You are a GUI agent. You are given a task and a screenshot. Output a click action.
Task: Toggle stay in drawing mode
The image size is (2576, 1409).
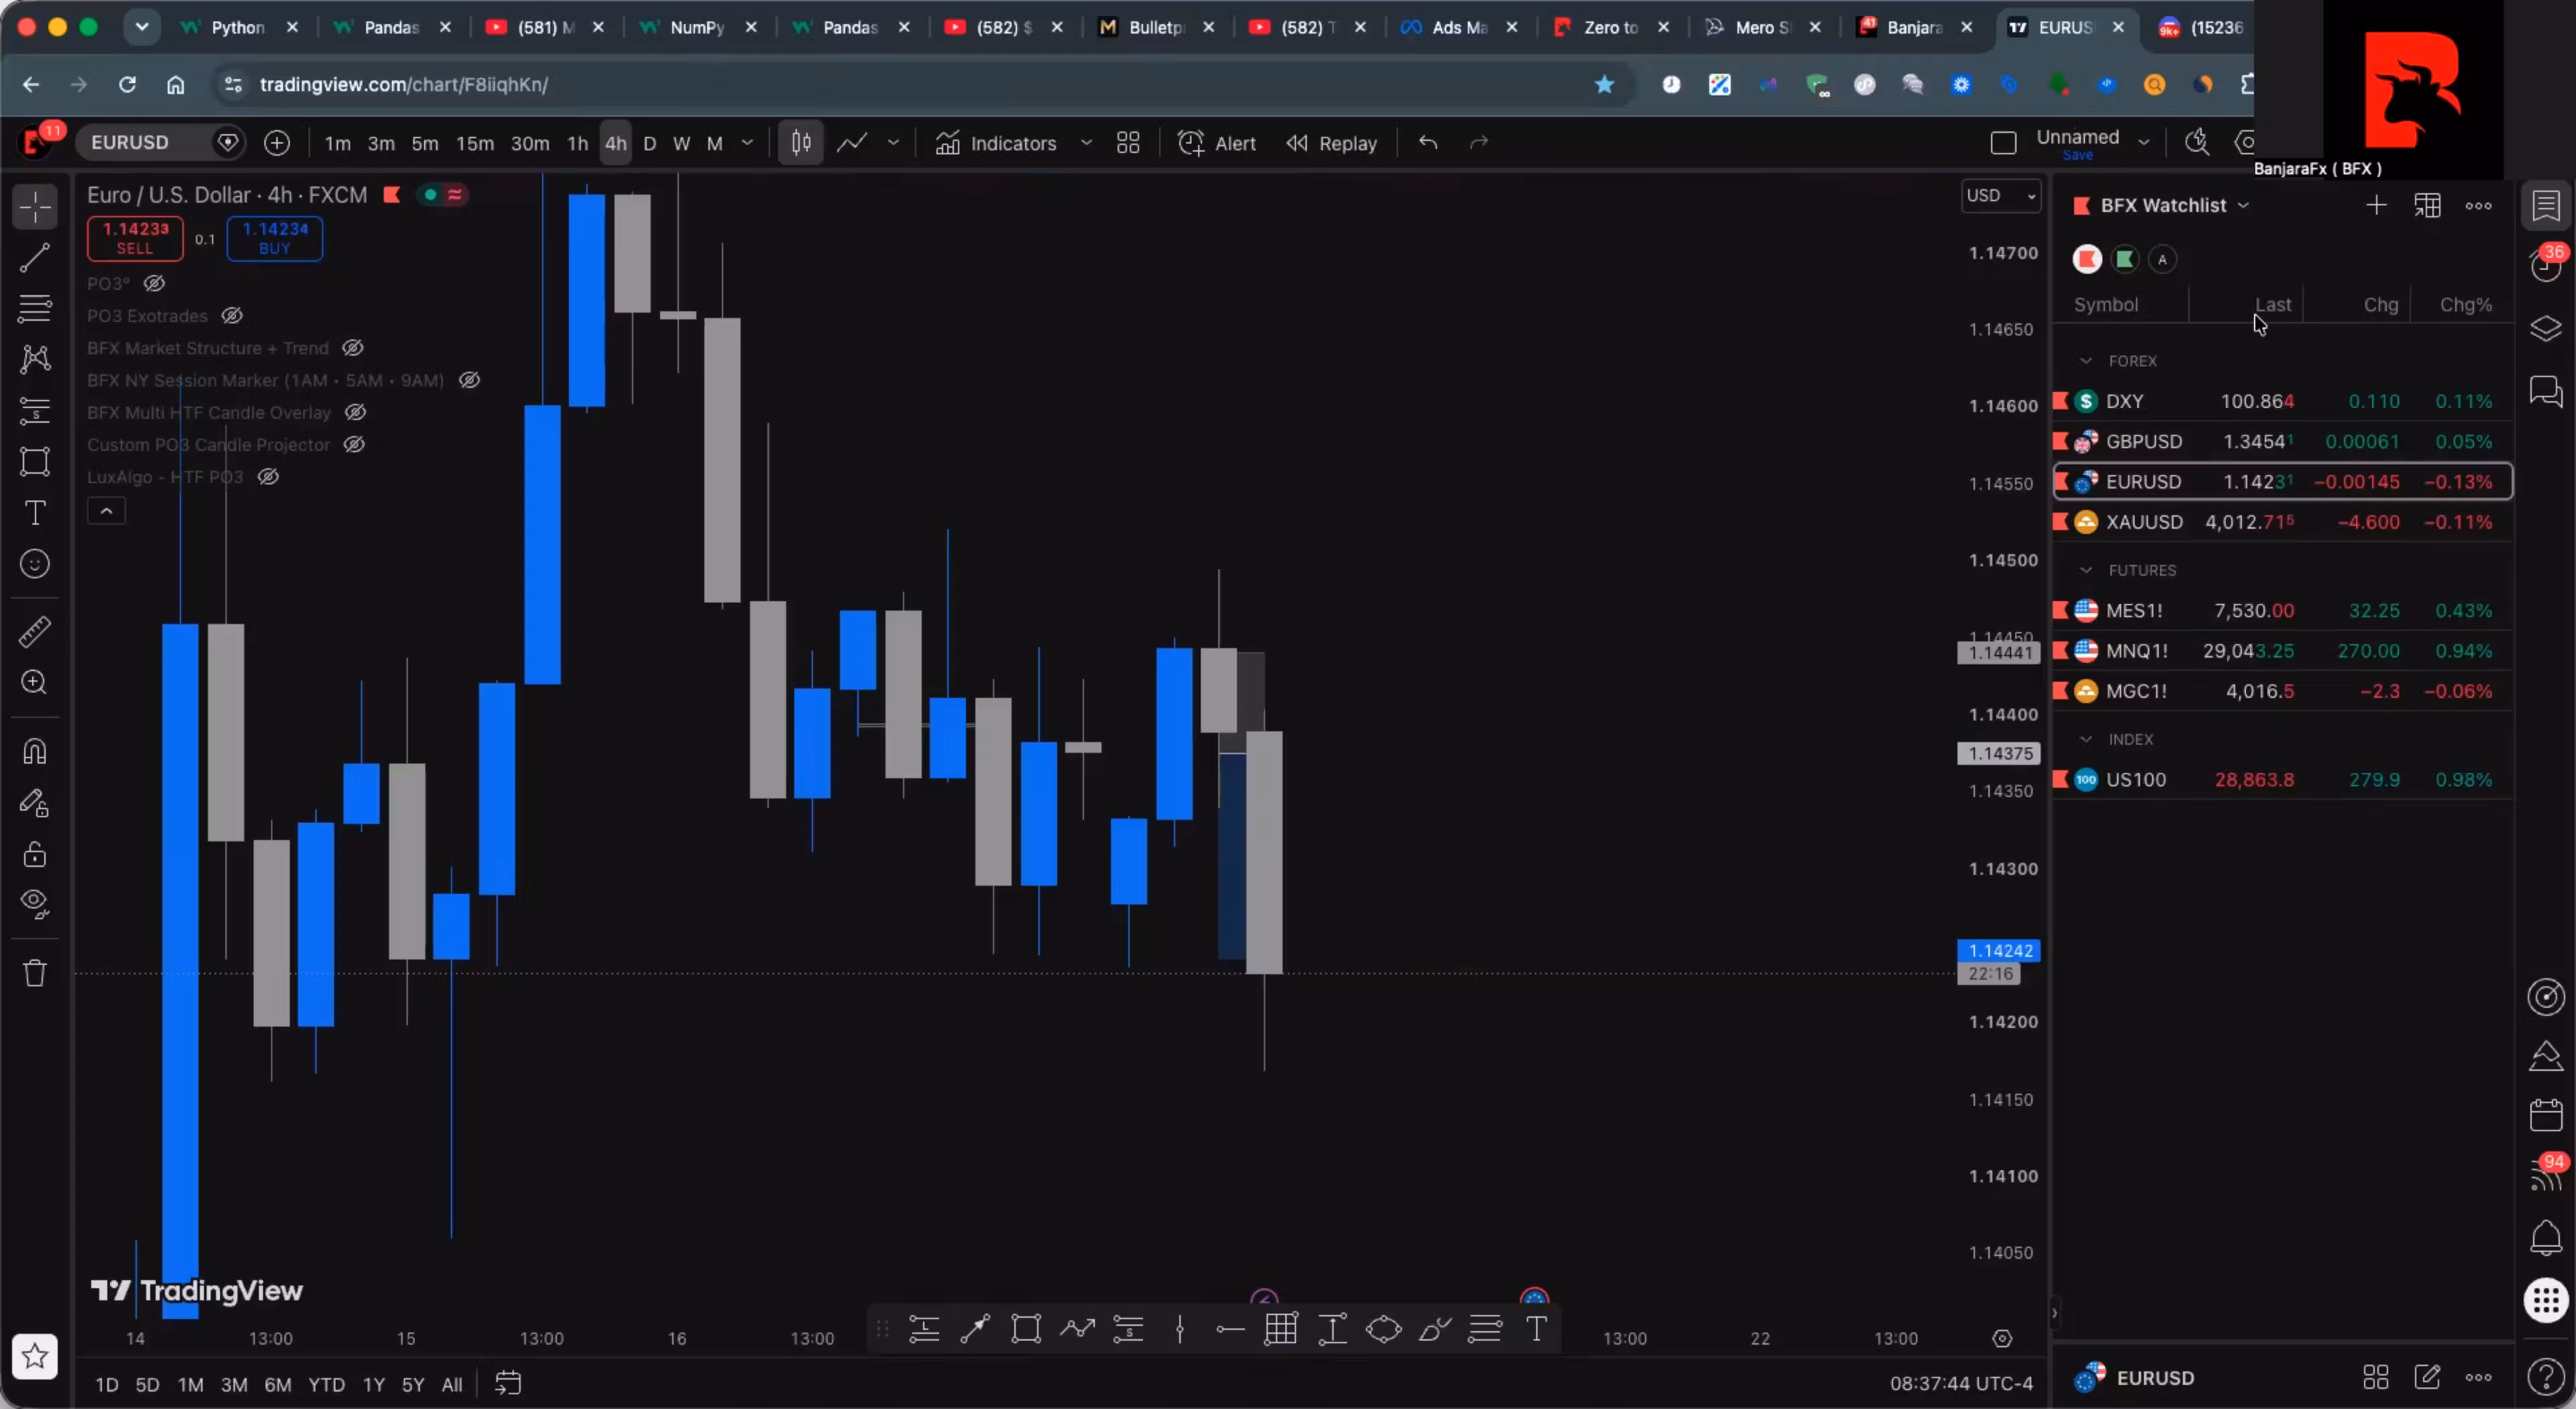[35, 803]
